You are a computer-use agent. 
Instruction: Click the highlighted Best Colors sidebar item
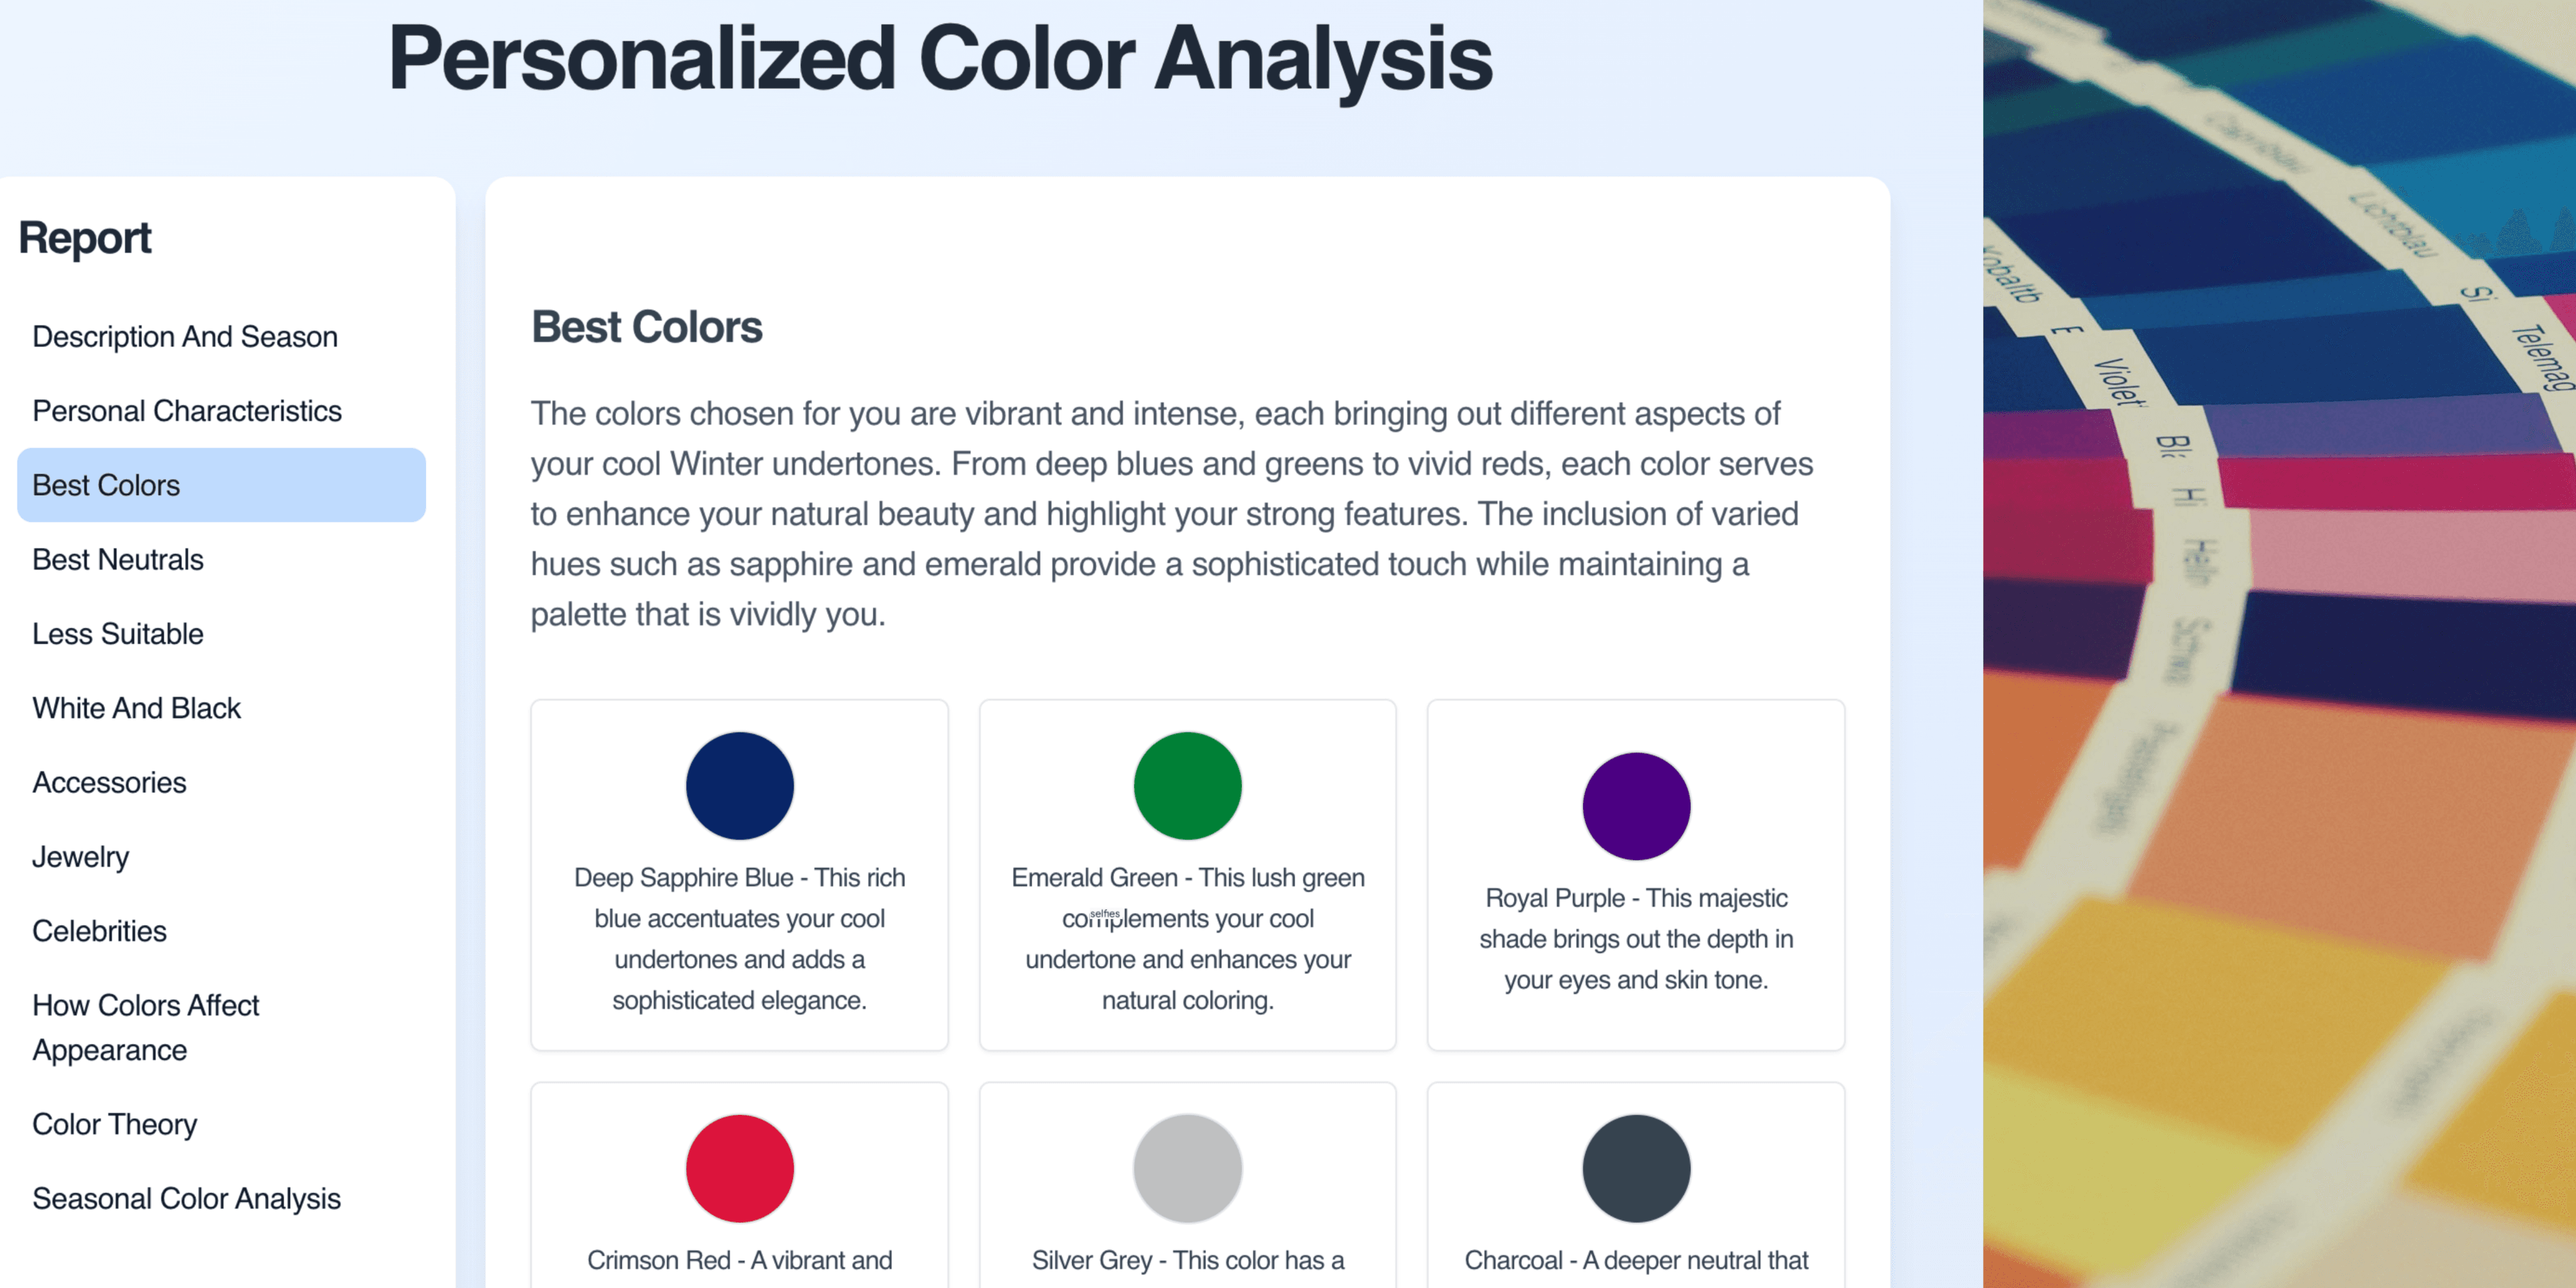[x=221, y=485]
